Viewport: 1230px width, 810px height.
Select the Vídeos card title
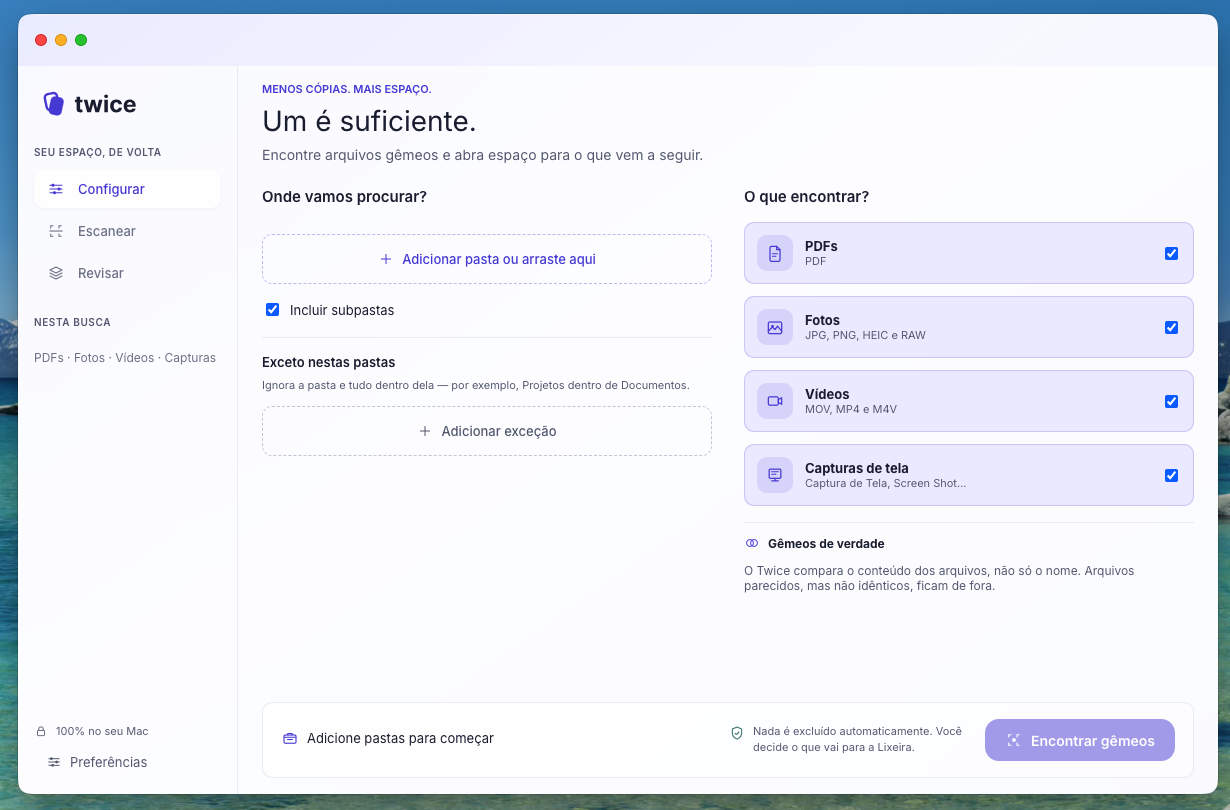pos(826,394)
